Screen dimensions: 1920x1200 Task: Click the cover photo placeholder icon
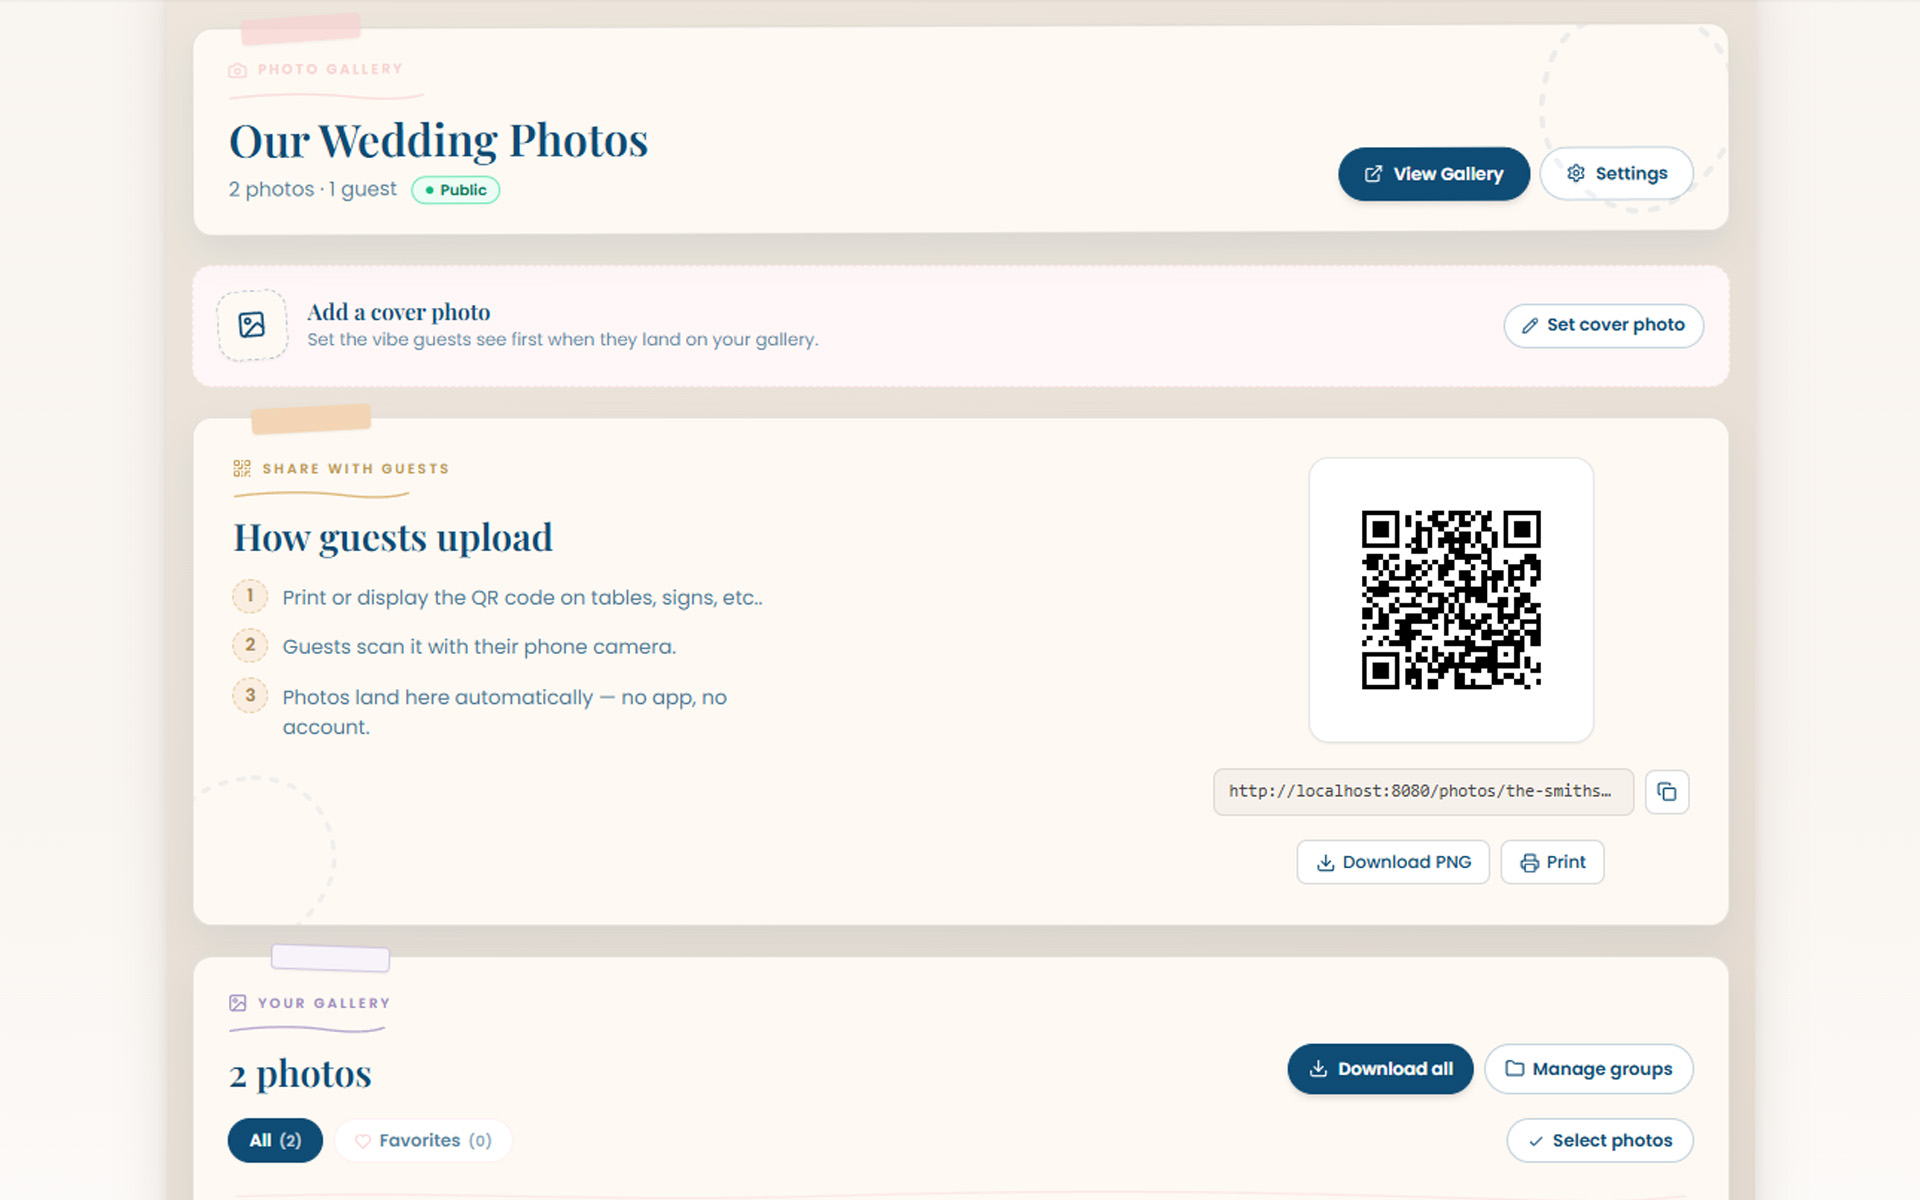point(252,325)
